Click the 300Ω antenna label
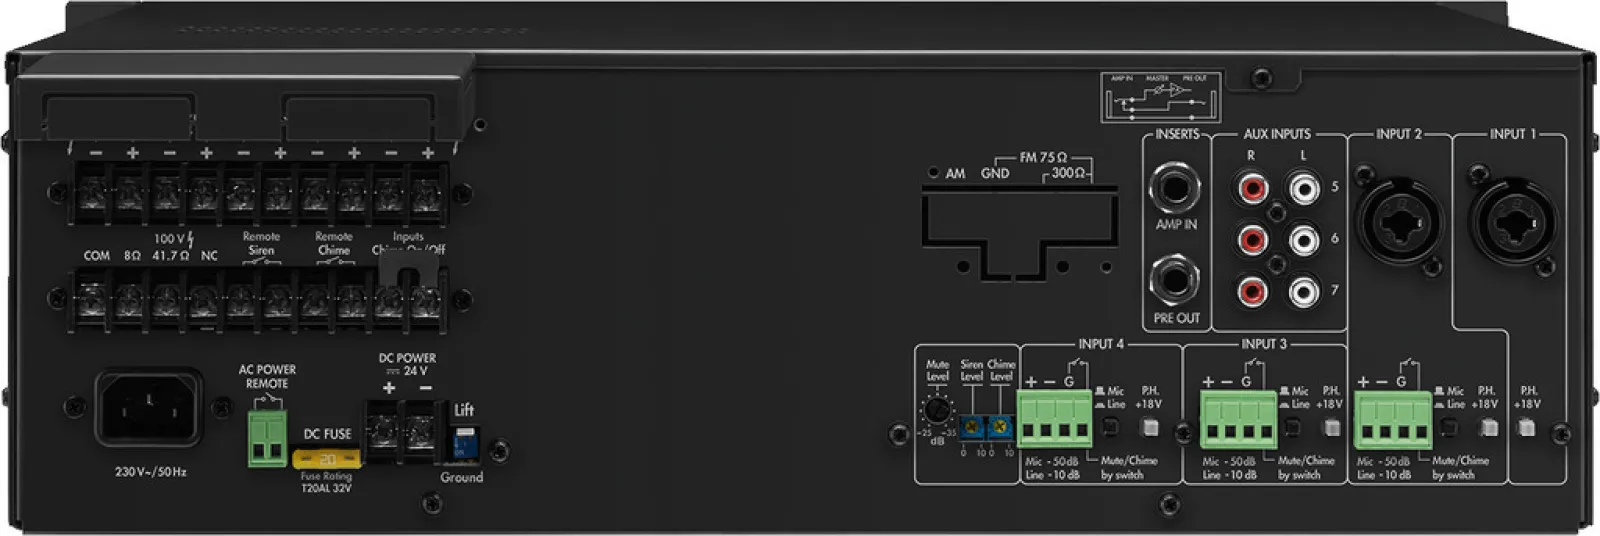Viewport: 1600px width, 536px height. pyautogui.click(x=1067, y=174)
